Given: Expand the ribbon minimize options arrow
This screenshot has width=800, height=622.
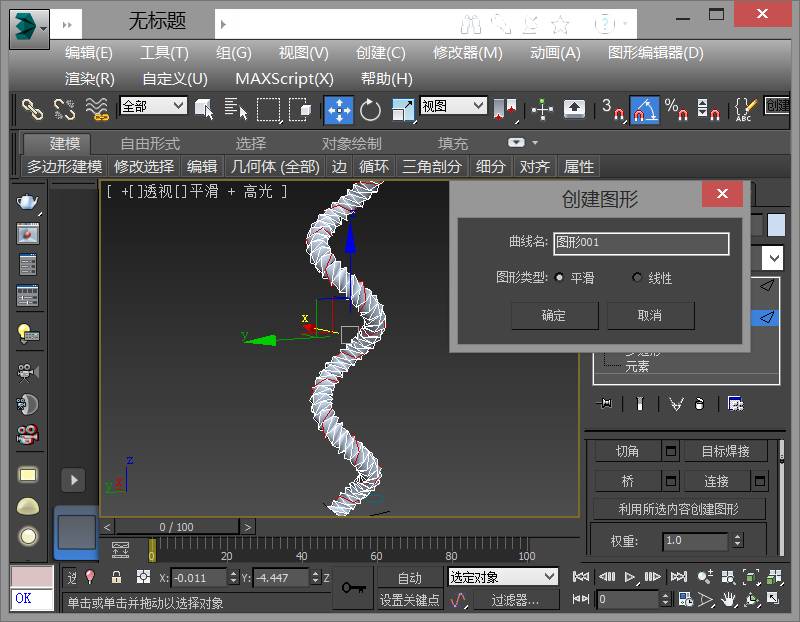Looking at the screenshot, I should click(x=535, y=143).
